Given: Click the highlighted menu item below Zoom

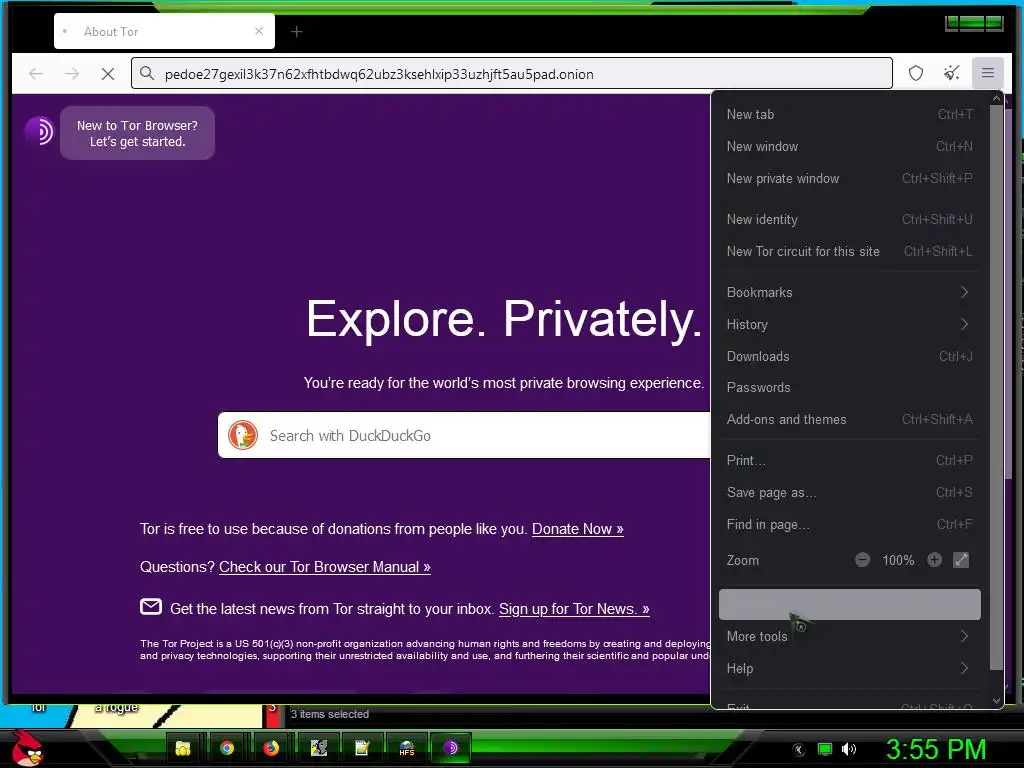Looking at the screenshot, I should [849, 604].
